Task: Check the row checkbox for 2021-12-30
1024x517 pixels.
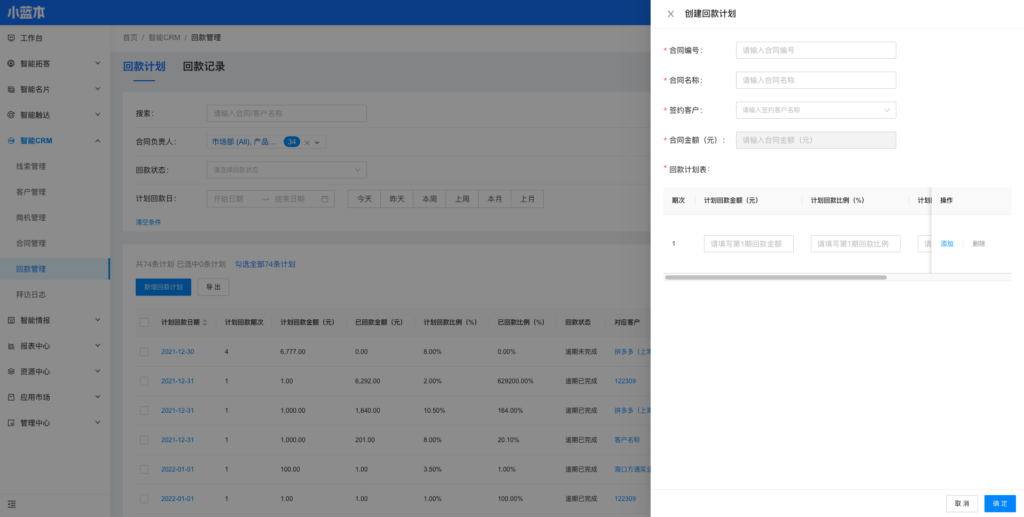Action: click(x=144, y=352)
